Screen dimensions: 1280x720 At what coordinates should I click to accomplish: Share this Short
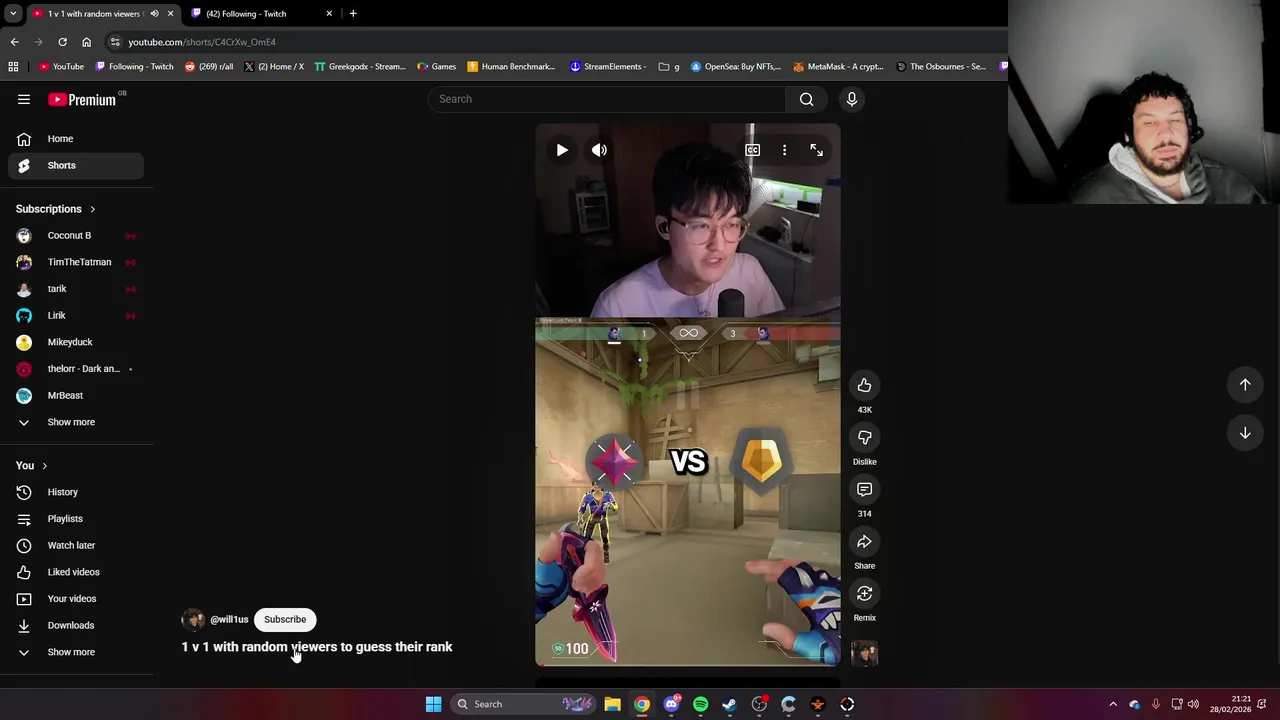pyautogui.click(x=864, y=541)
